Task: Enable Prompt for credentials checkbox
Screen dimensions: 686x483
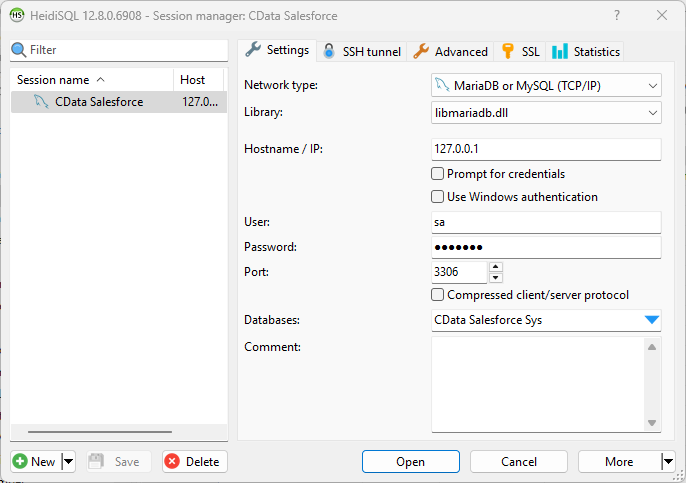Action: point(438,174)
